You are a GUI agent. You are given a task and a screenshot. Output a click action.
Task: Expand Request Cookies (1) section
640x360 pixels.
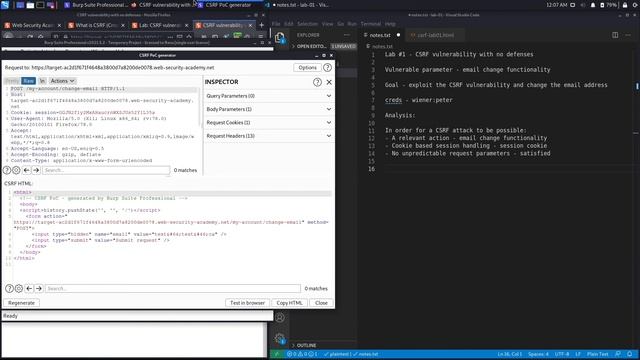coord(269,122)
